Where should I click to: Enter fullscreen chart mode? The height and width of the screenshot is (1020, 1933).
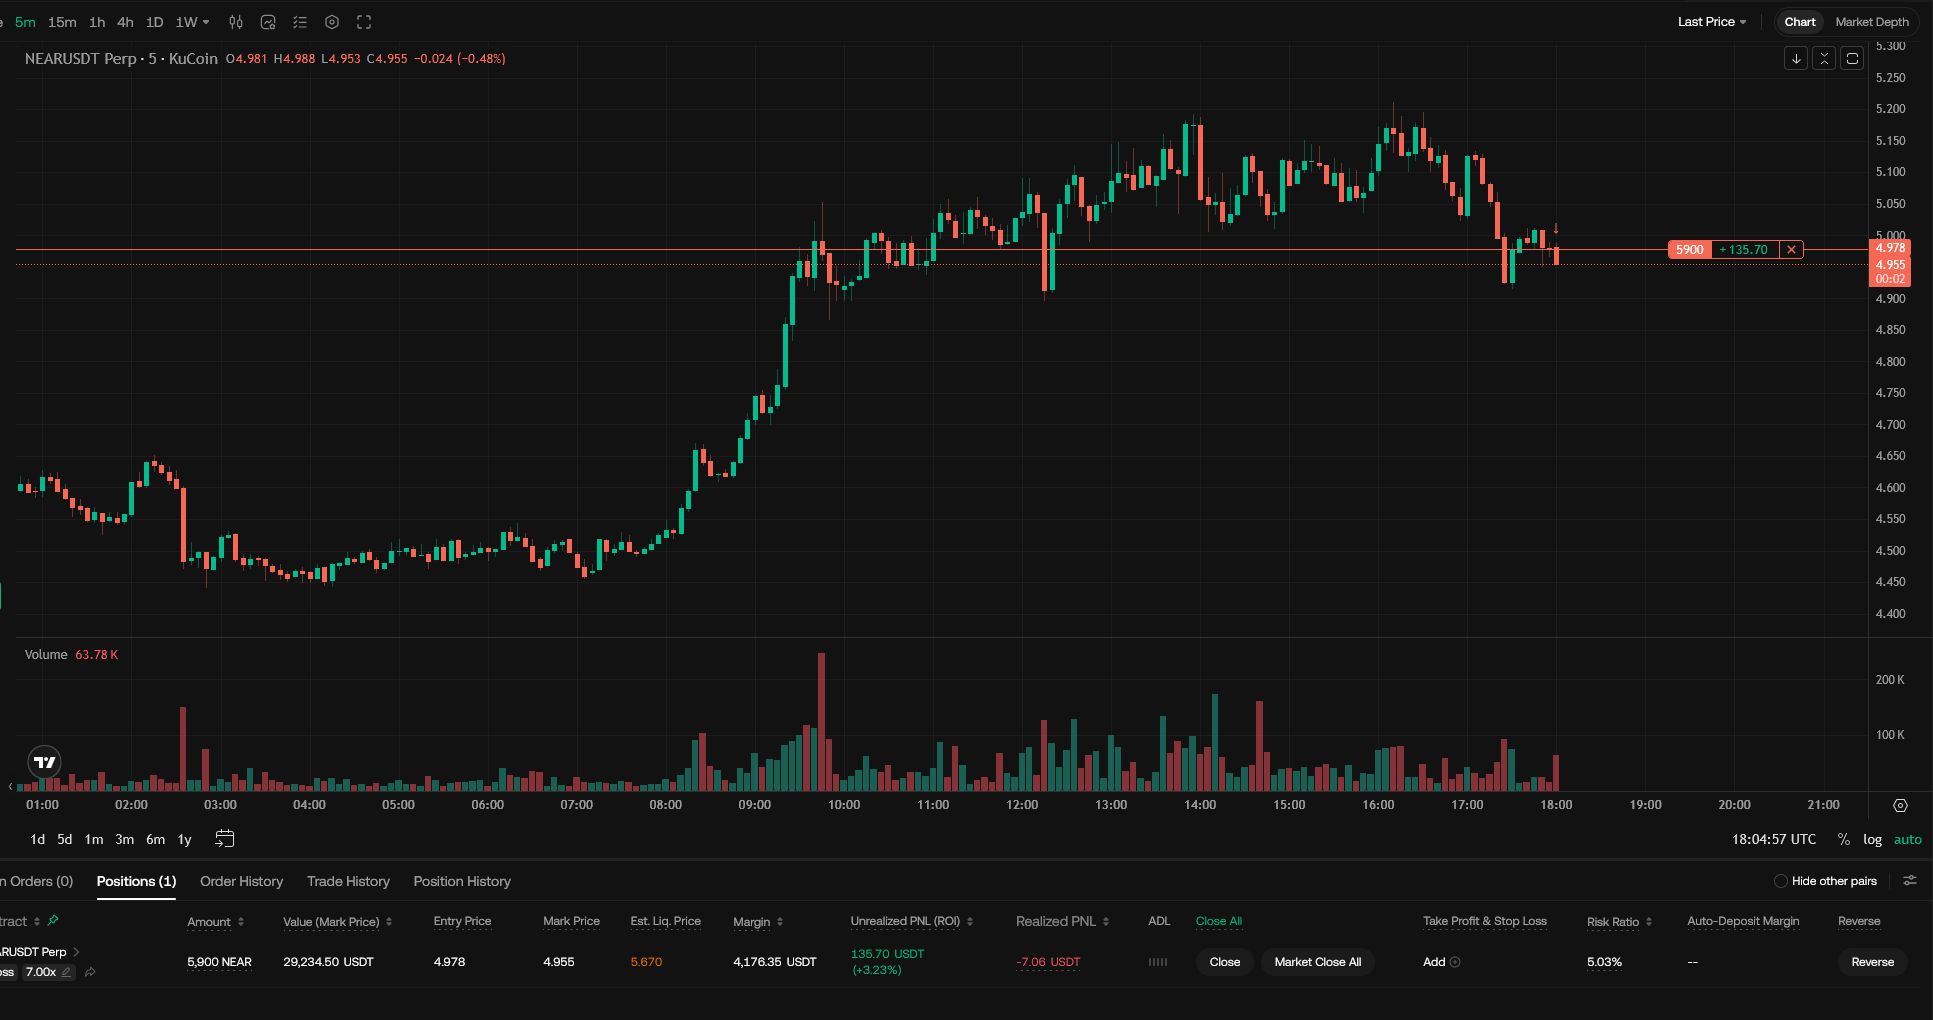click(x=364, y=22)
